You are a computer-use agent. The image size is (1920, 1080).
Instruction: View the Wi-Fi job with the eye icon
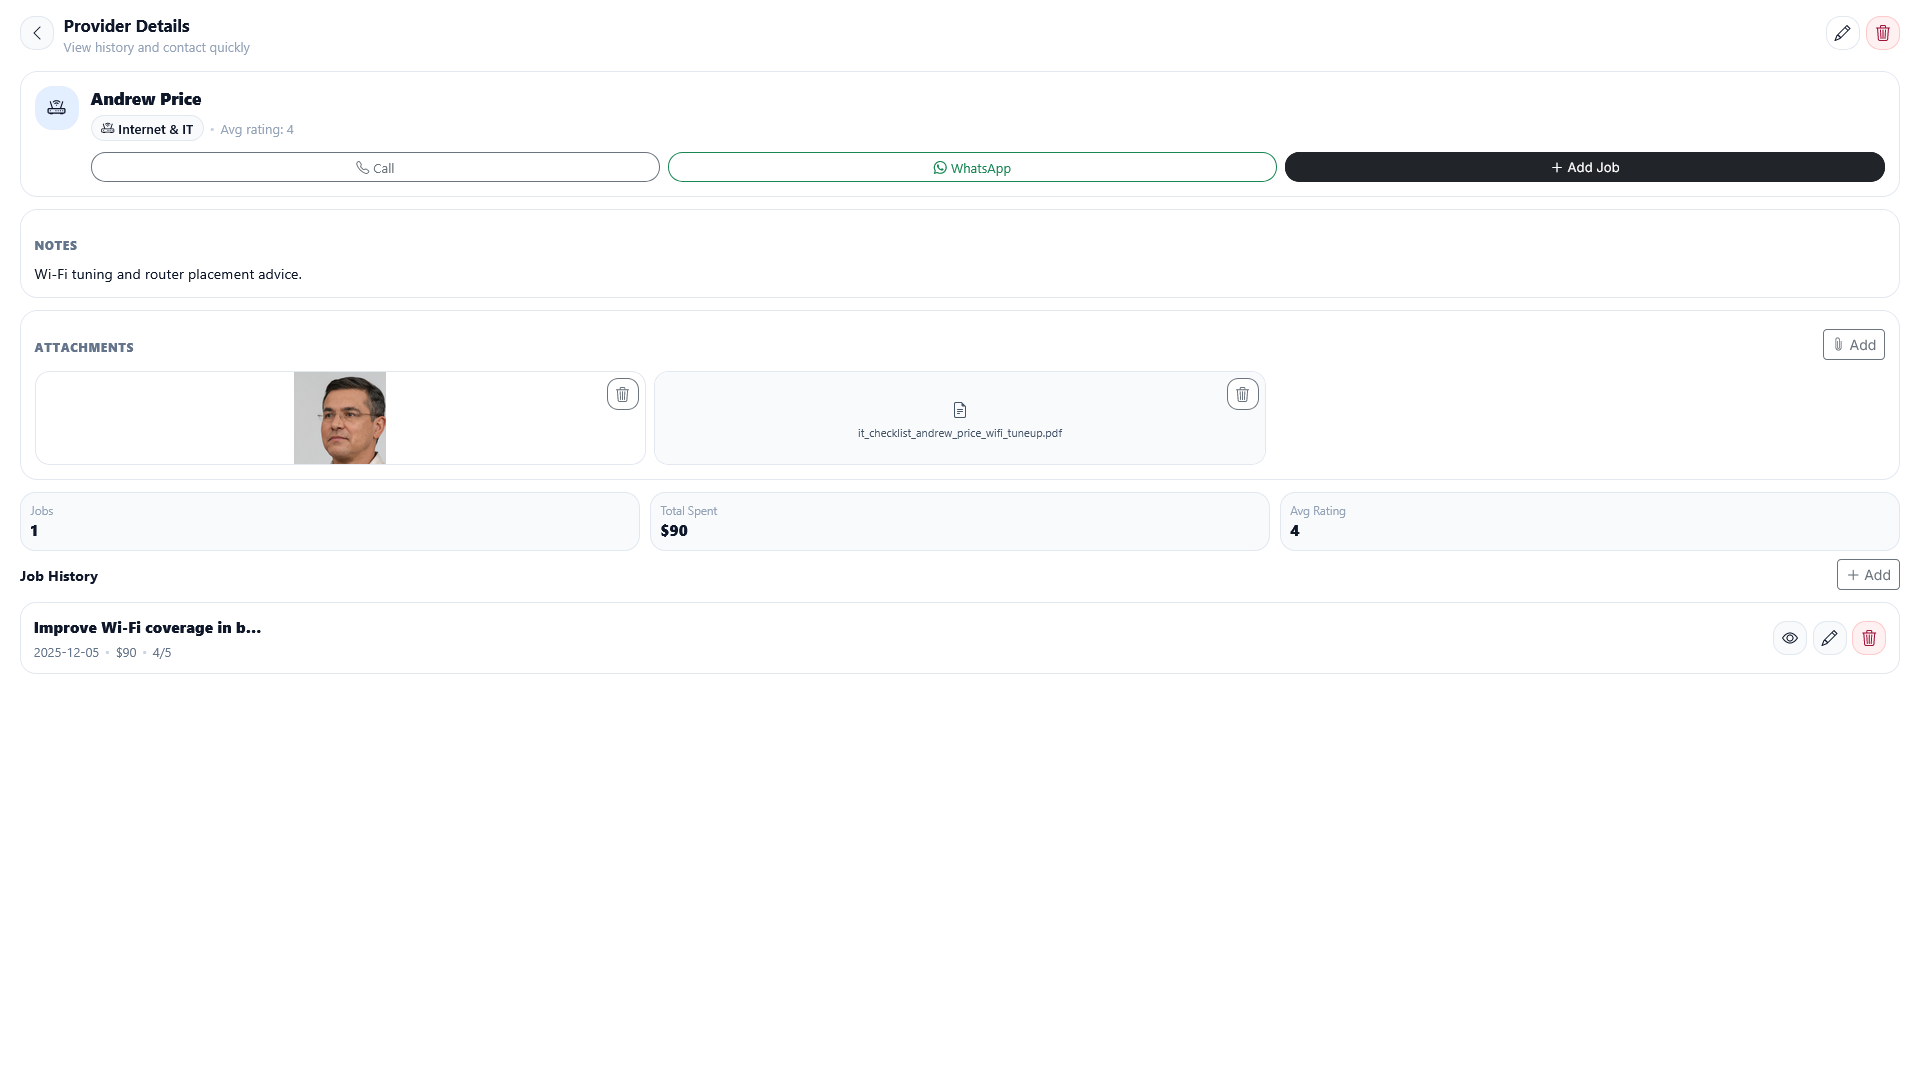click(x=1789, y=637)
